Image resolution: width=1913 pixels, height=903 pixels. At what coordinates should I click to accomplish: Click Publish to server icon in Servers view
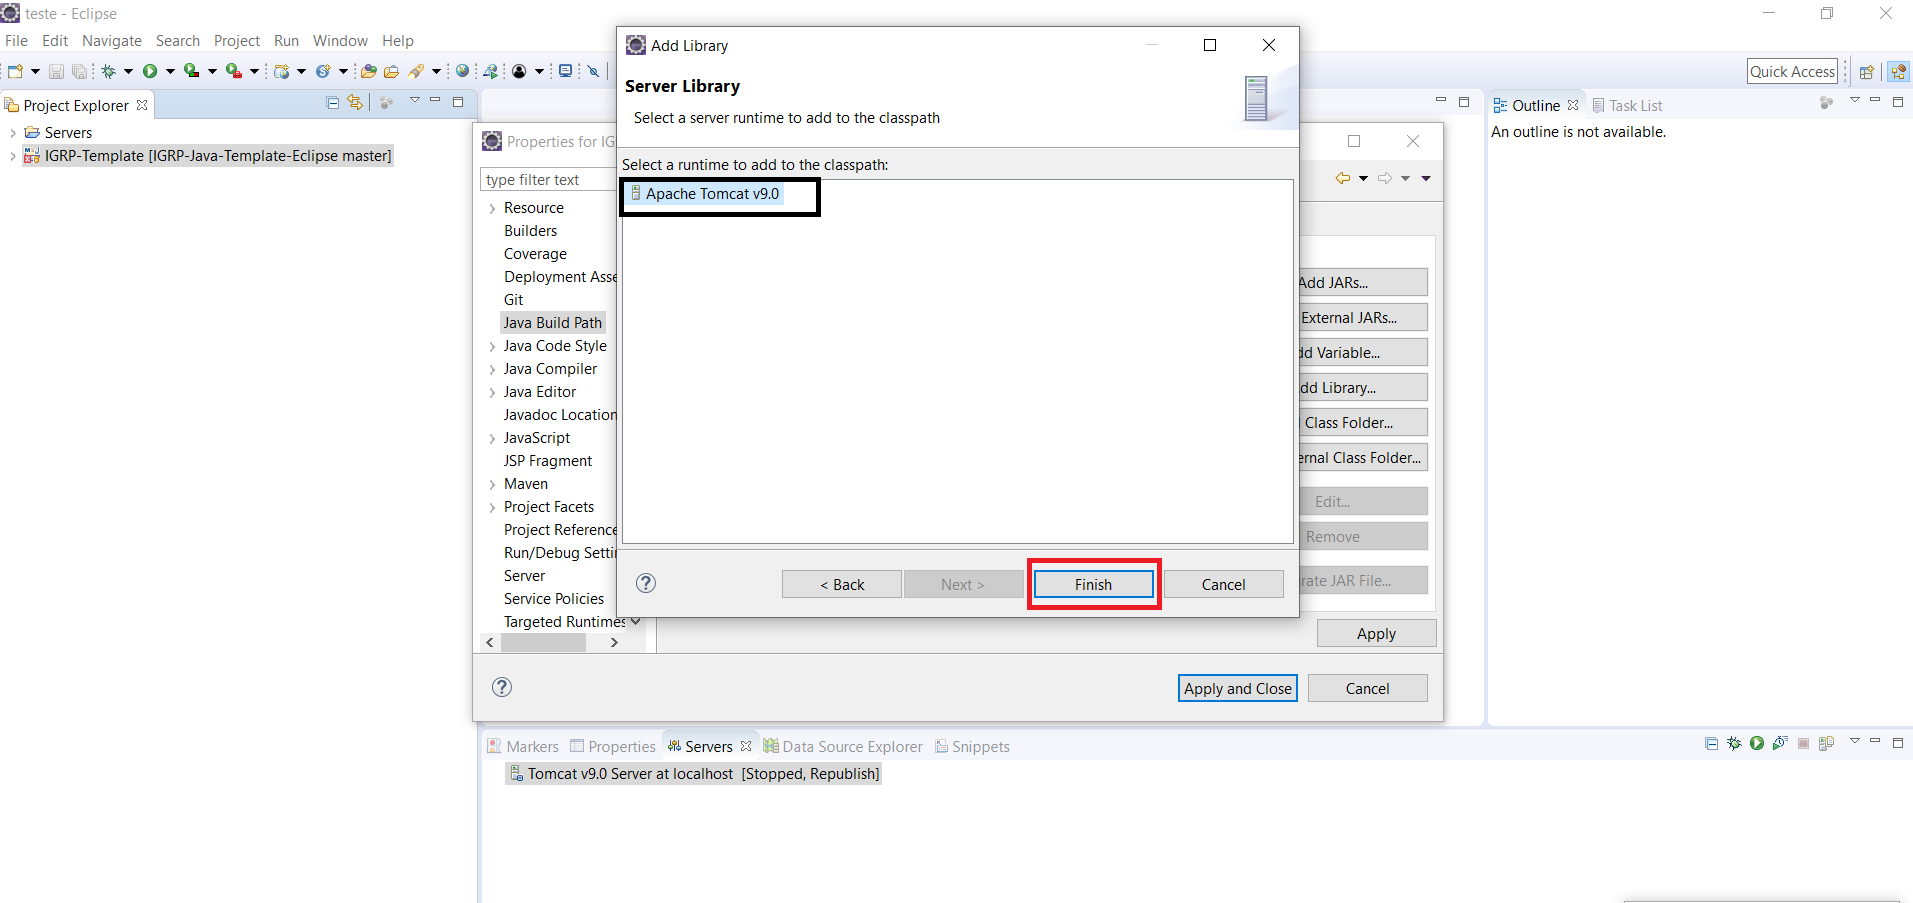(x=1826, y=743)
